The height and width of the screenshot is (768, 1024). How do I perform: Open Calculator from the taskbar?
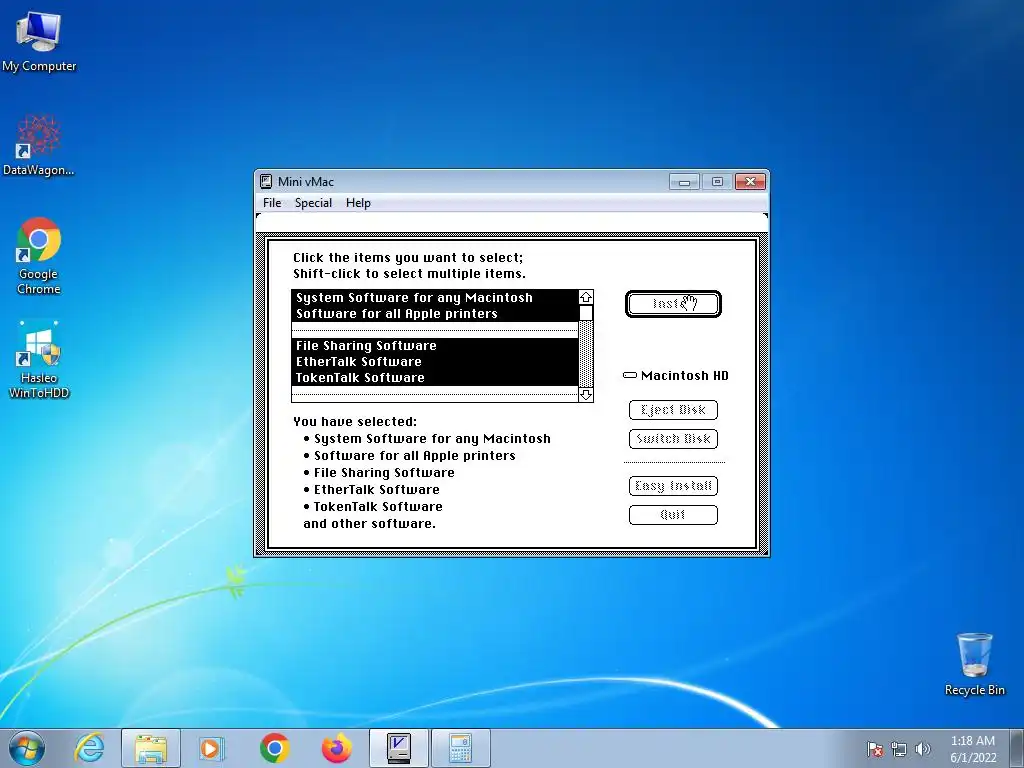[x=460, y=748]
